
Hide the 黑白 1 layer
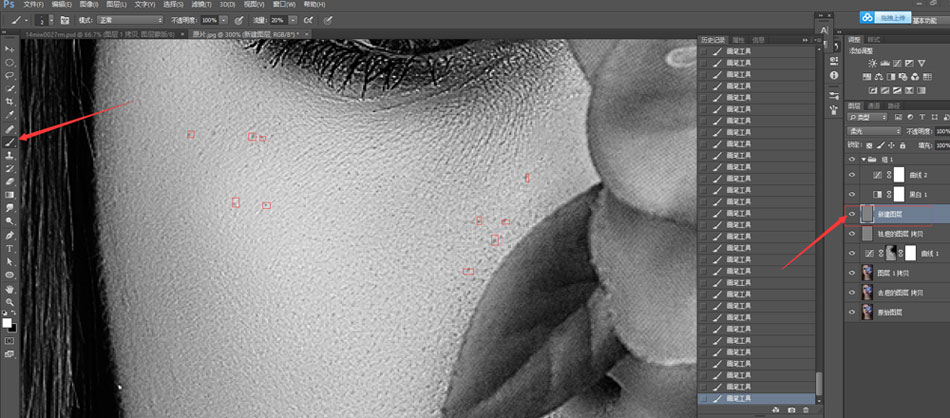[852, 194]
